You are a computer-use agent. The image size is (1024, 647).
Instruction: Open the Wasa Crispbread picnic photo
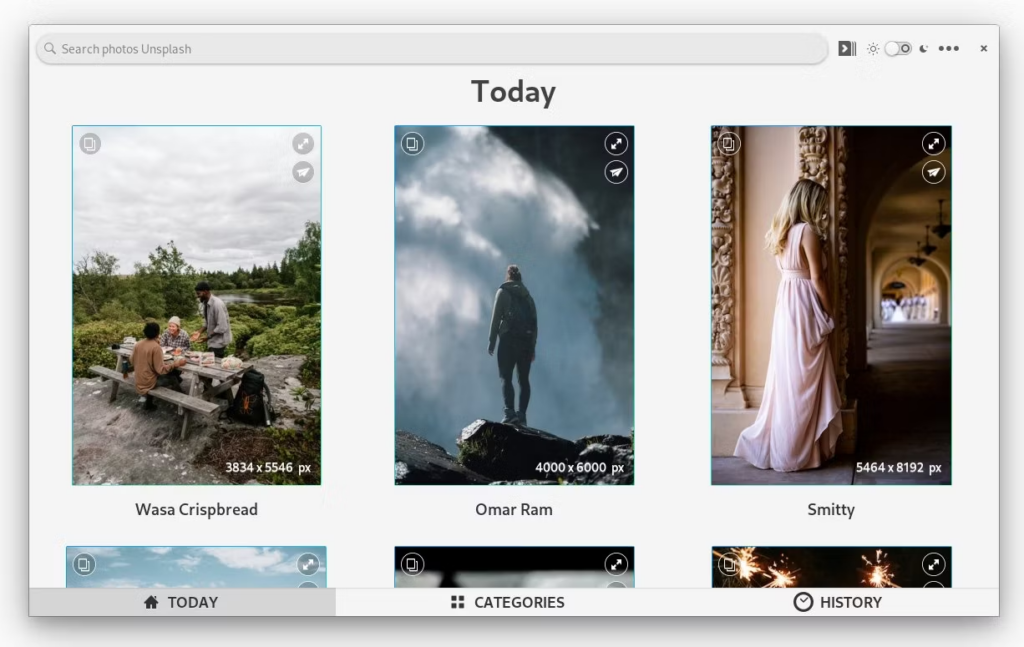197,305
